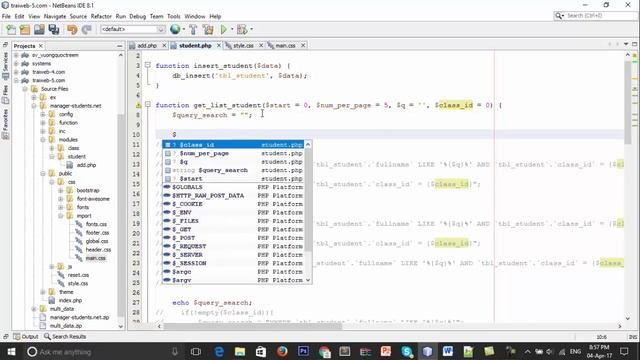Open the Run Project dropdown arrow

point(232,29)
